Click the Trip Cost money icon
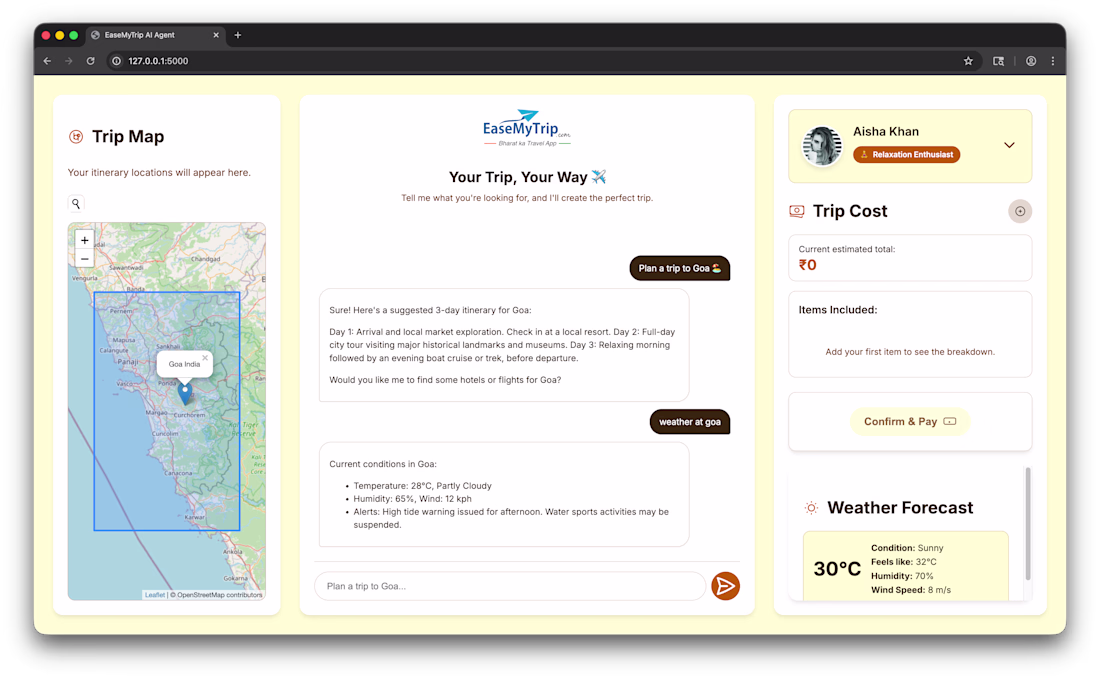Image resolution: width=1100 pixels, height=679 pixels. (x=797, y=211)
